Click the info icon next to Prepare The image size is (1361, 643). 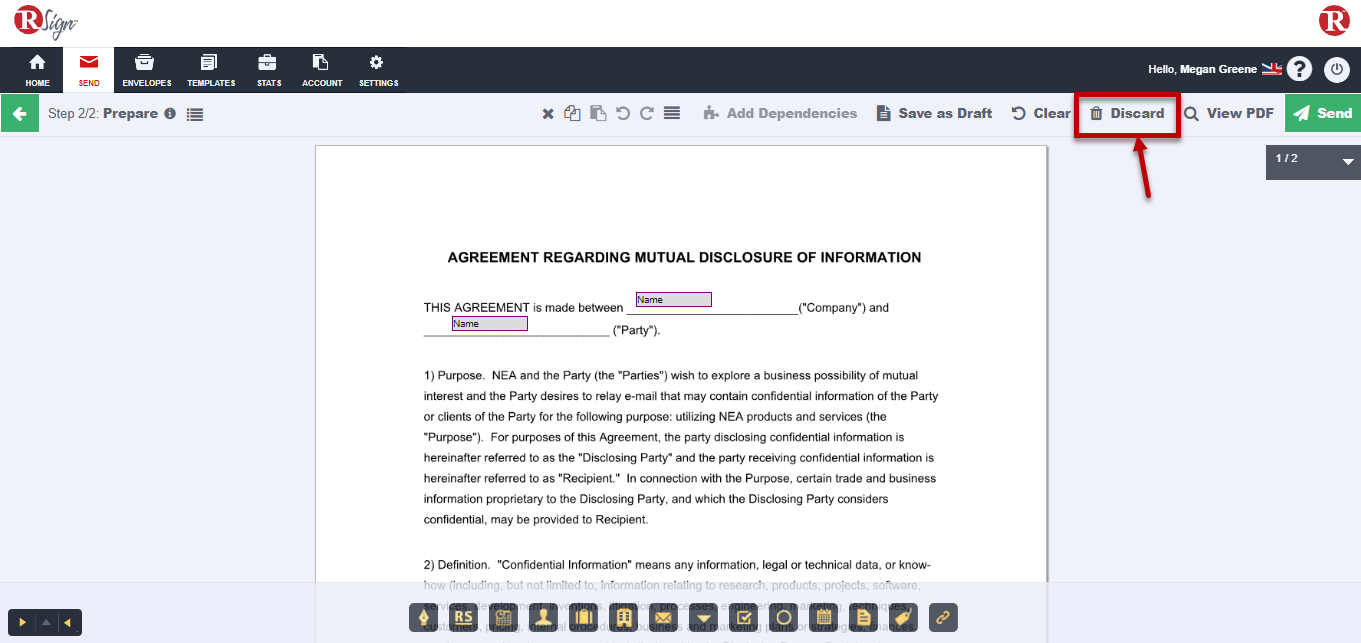170,113
